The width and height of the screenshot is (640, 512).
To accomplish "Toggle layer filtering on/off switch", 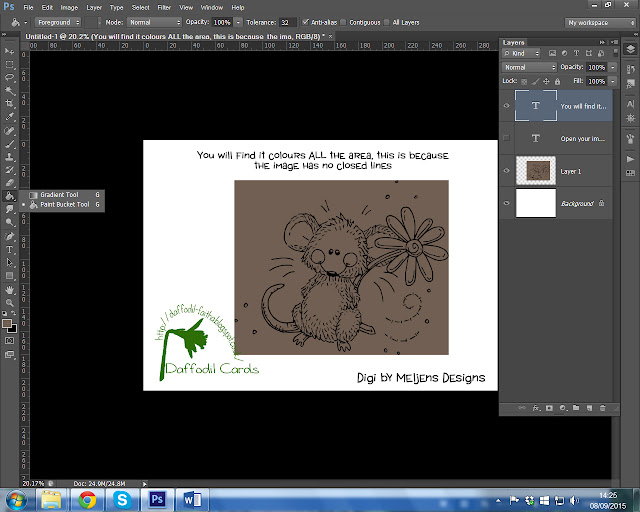I will pyautogui.click(x=616, y=53).
